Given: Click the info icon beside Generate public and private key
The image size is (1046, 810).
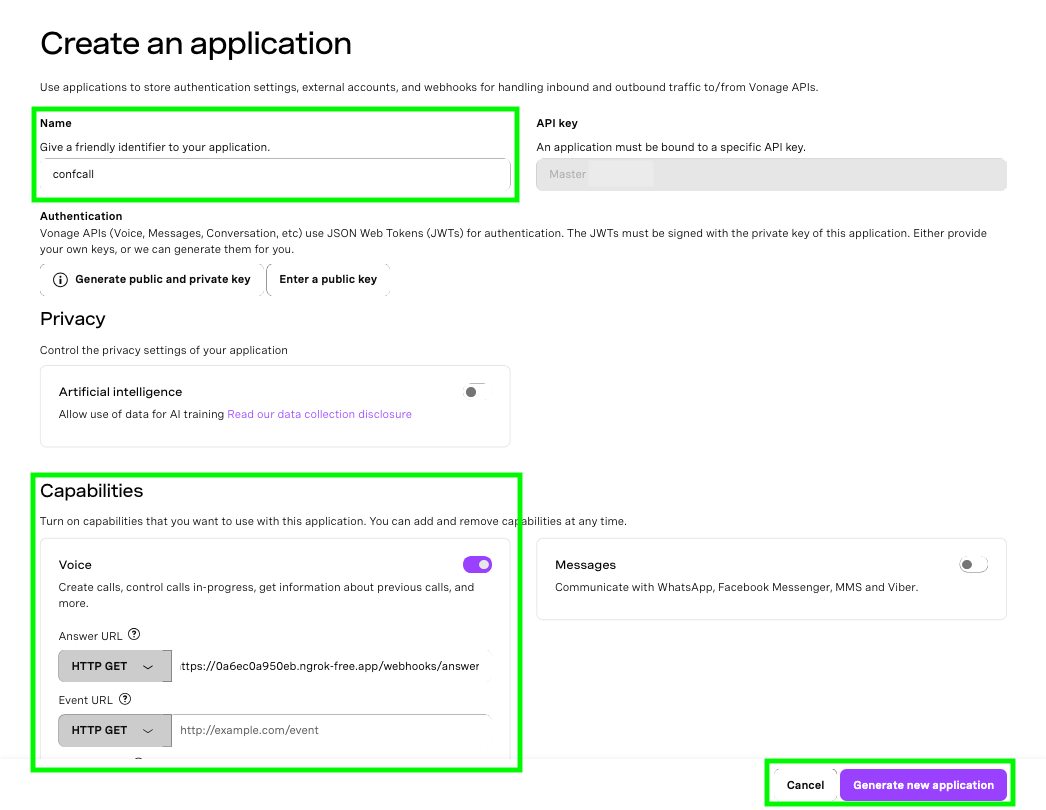Looking at the screenshot, I should (x=60, y=279).
